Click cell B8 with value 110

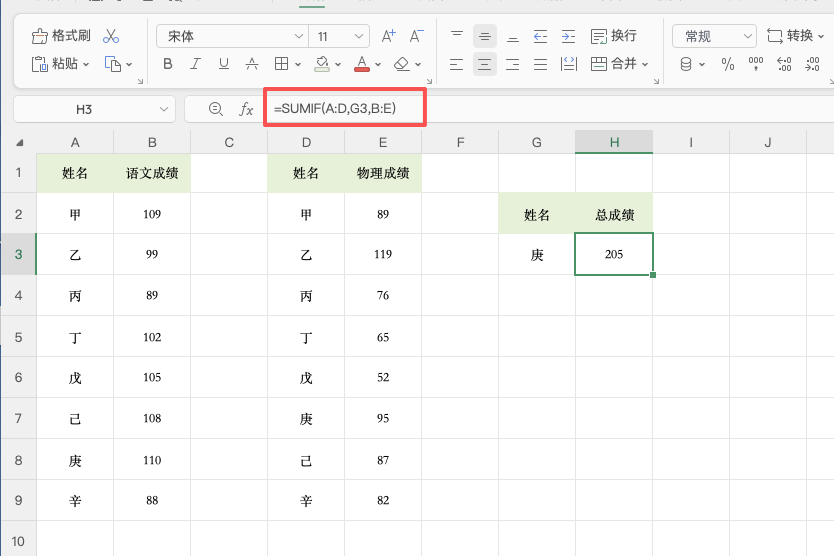152,460
